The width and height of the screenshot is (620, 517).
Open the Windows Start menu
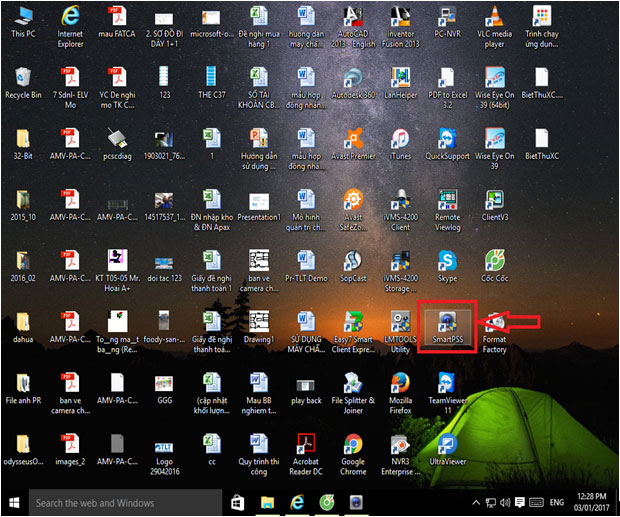(x=14, y=503)
